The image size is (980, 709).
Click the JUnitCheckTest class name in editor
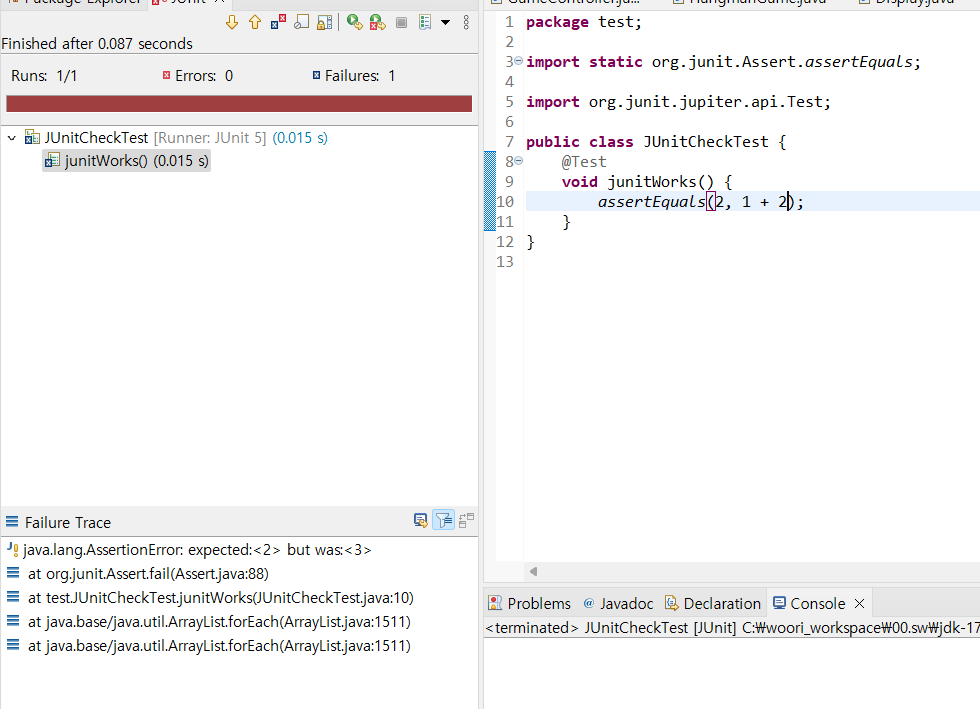(x=706, y=142)
